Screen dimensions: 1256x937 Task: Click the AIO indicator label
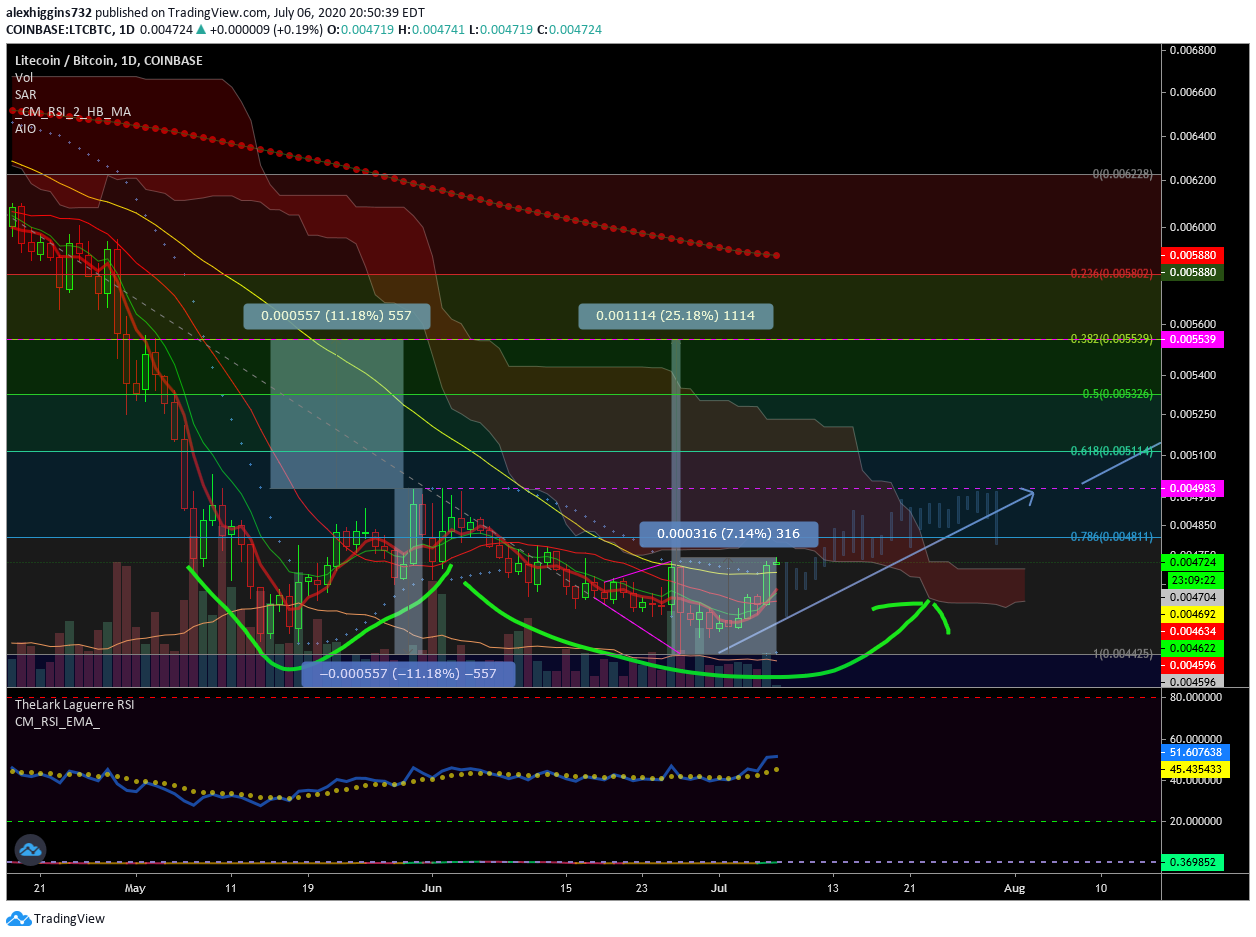coord(25,129)
